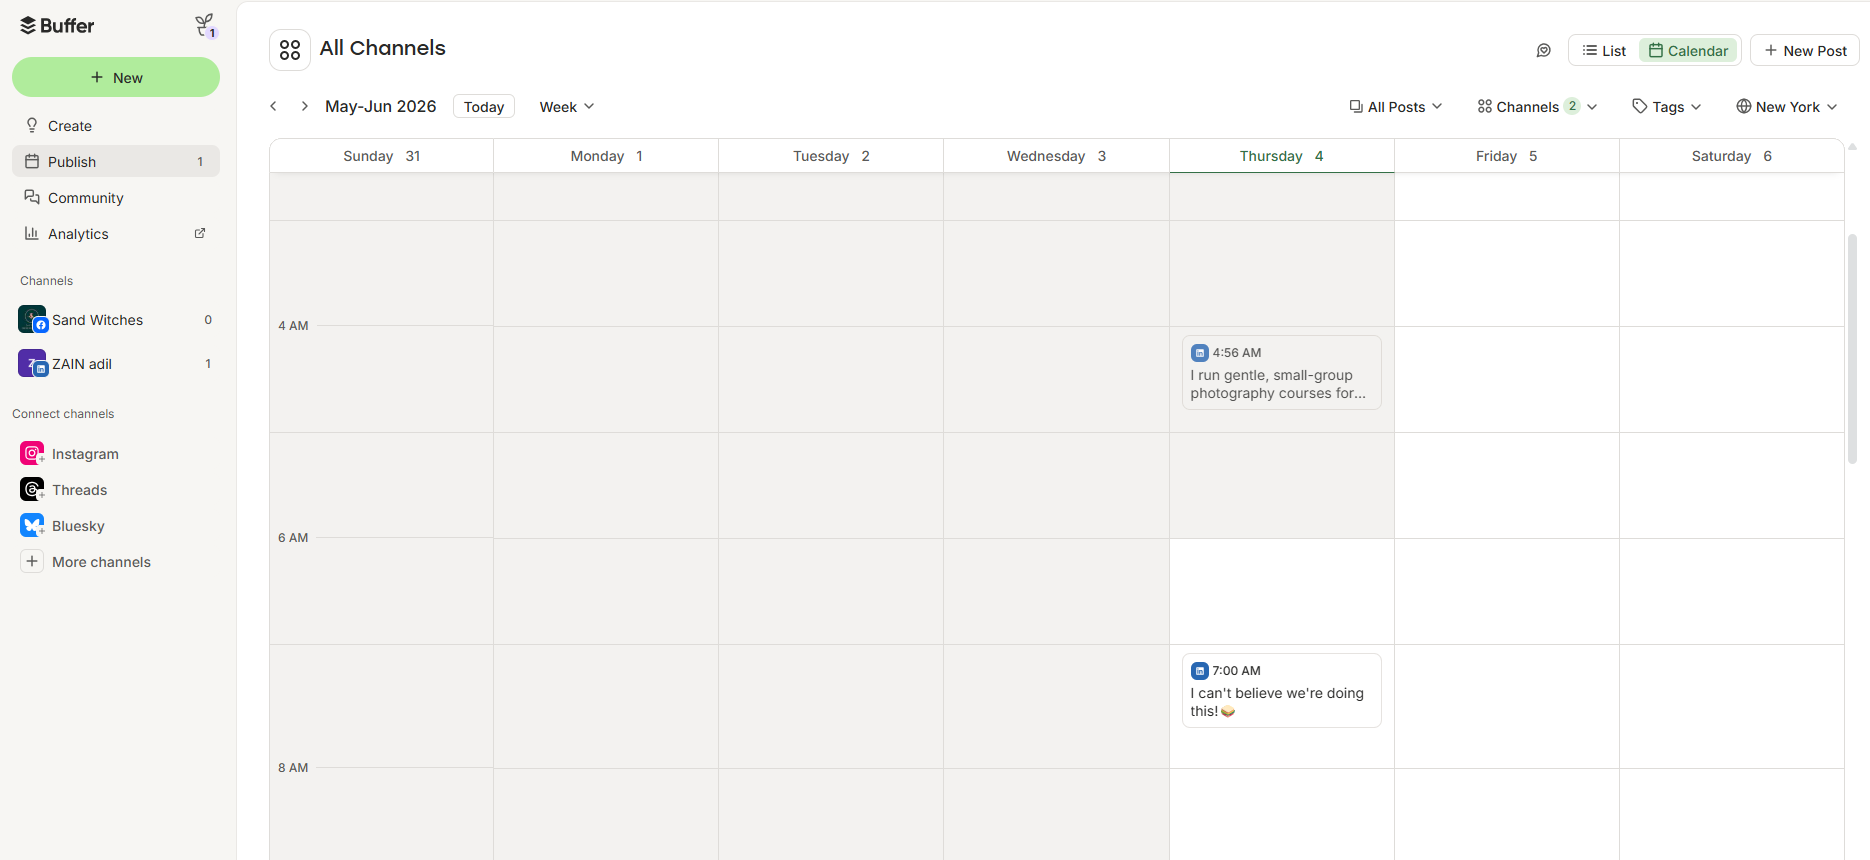The height and width of the screenshot is (860, 1870).
Task: Connect a Bluesky channel
Action: pos(116,526)
